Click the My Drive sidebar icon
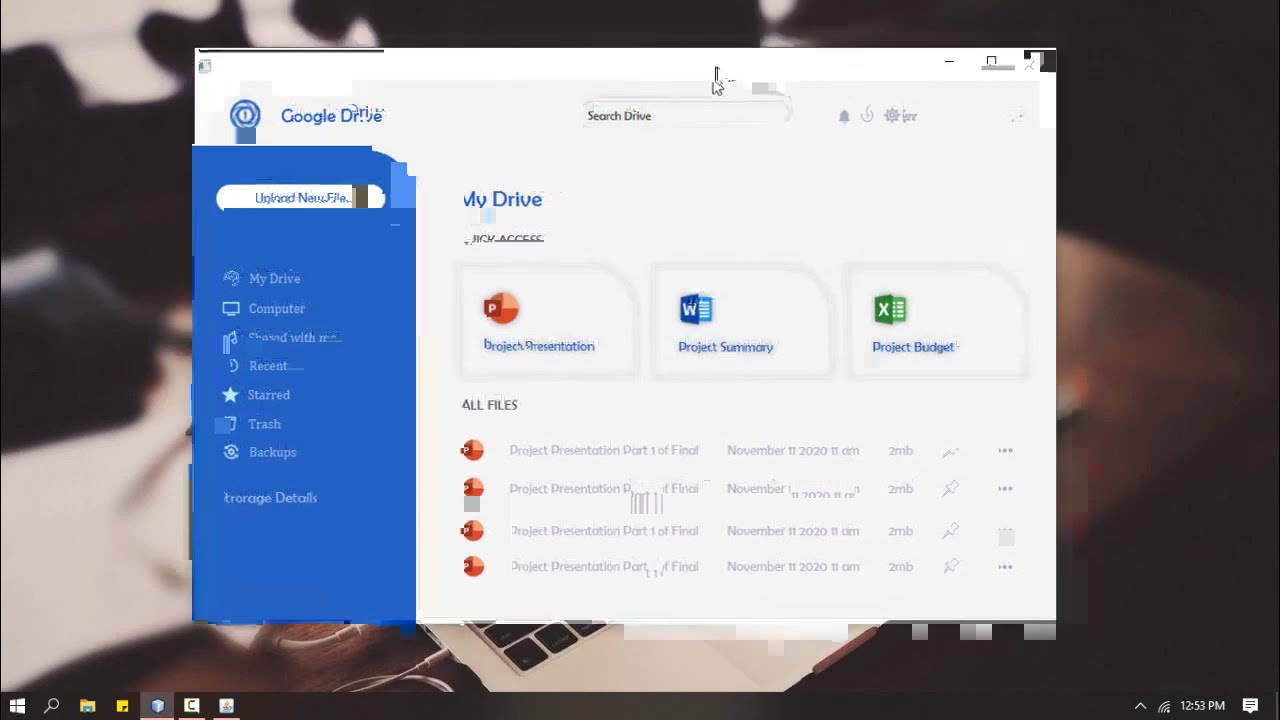 coord(231,278)
